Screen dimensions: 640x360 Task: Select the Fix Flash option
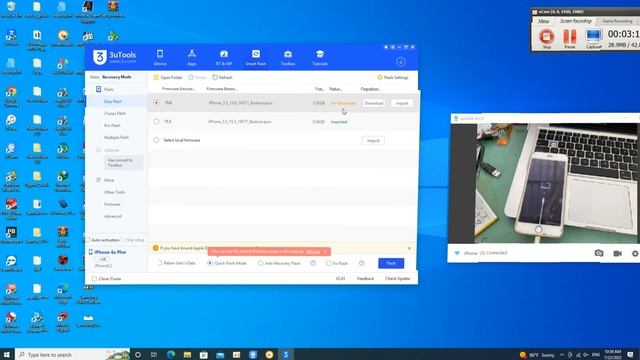[329, 263]
